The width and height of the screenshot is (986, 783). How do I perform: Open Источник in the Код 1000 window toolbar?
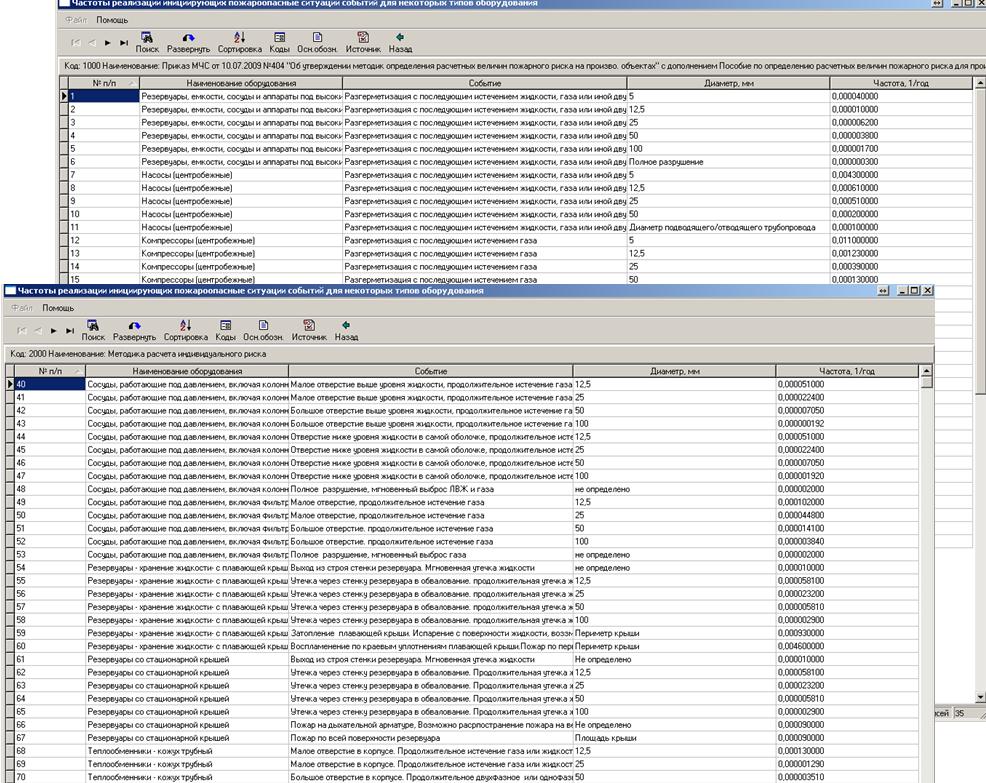(363, 38)
